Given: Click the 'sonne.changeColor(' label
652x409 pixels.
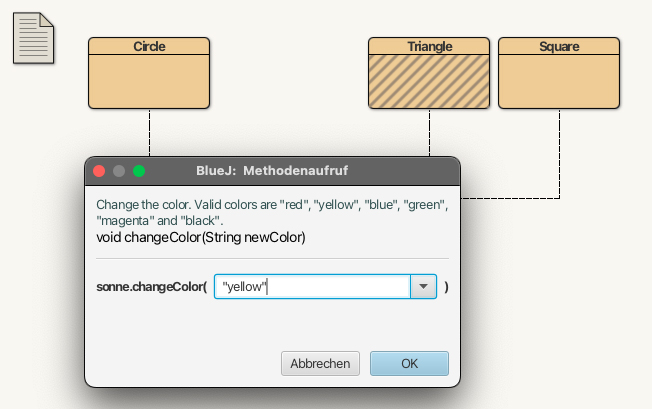Looking at the screenshot, I should 152,287.
